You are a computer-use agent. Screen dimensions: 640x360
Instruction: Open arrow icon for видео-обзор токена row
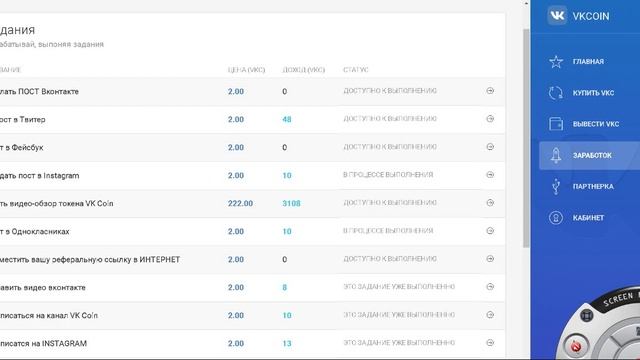pyautogui.click(x=490, y=203)
